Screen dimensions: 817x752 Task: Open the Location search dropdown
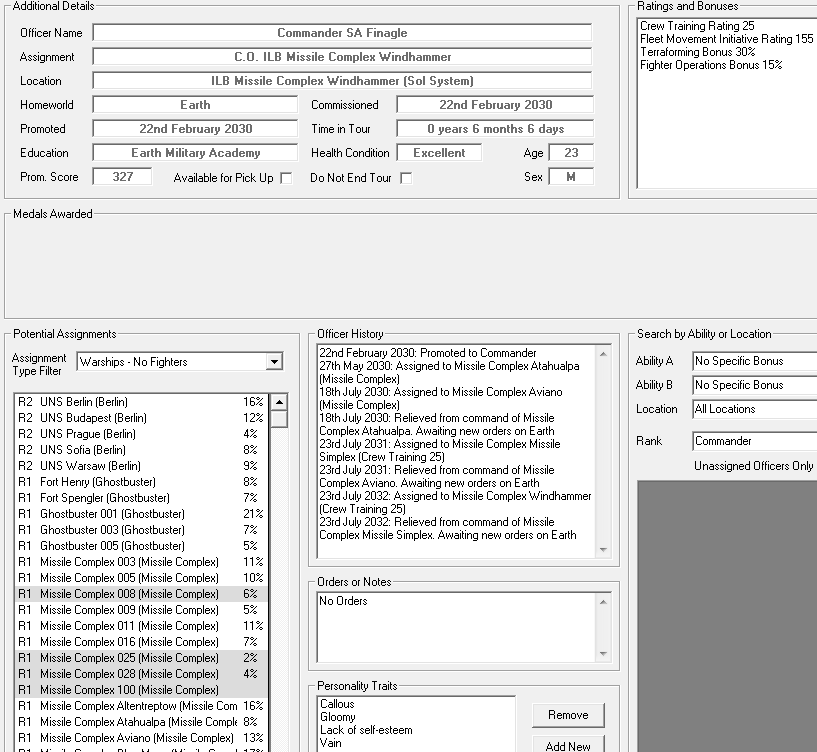pos(754,409)
